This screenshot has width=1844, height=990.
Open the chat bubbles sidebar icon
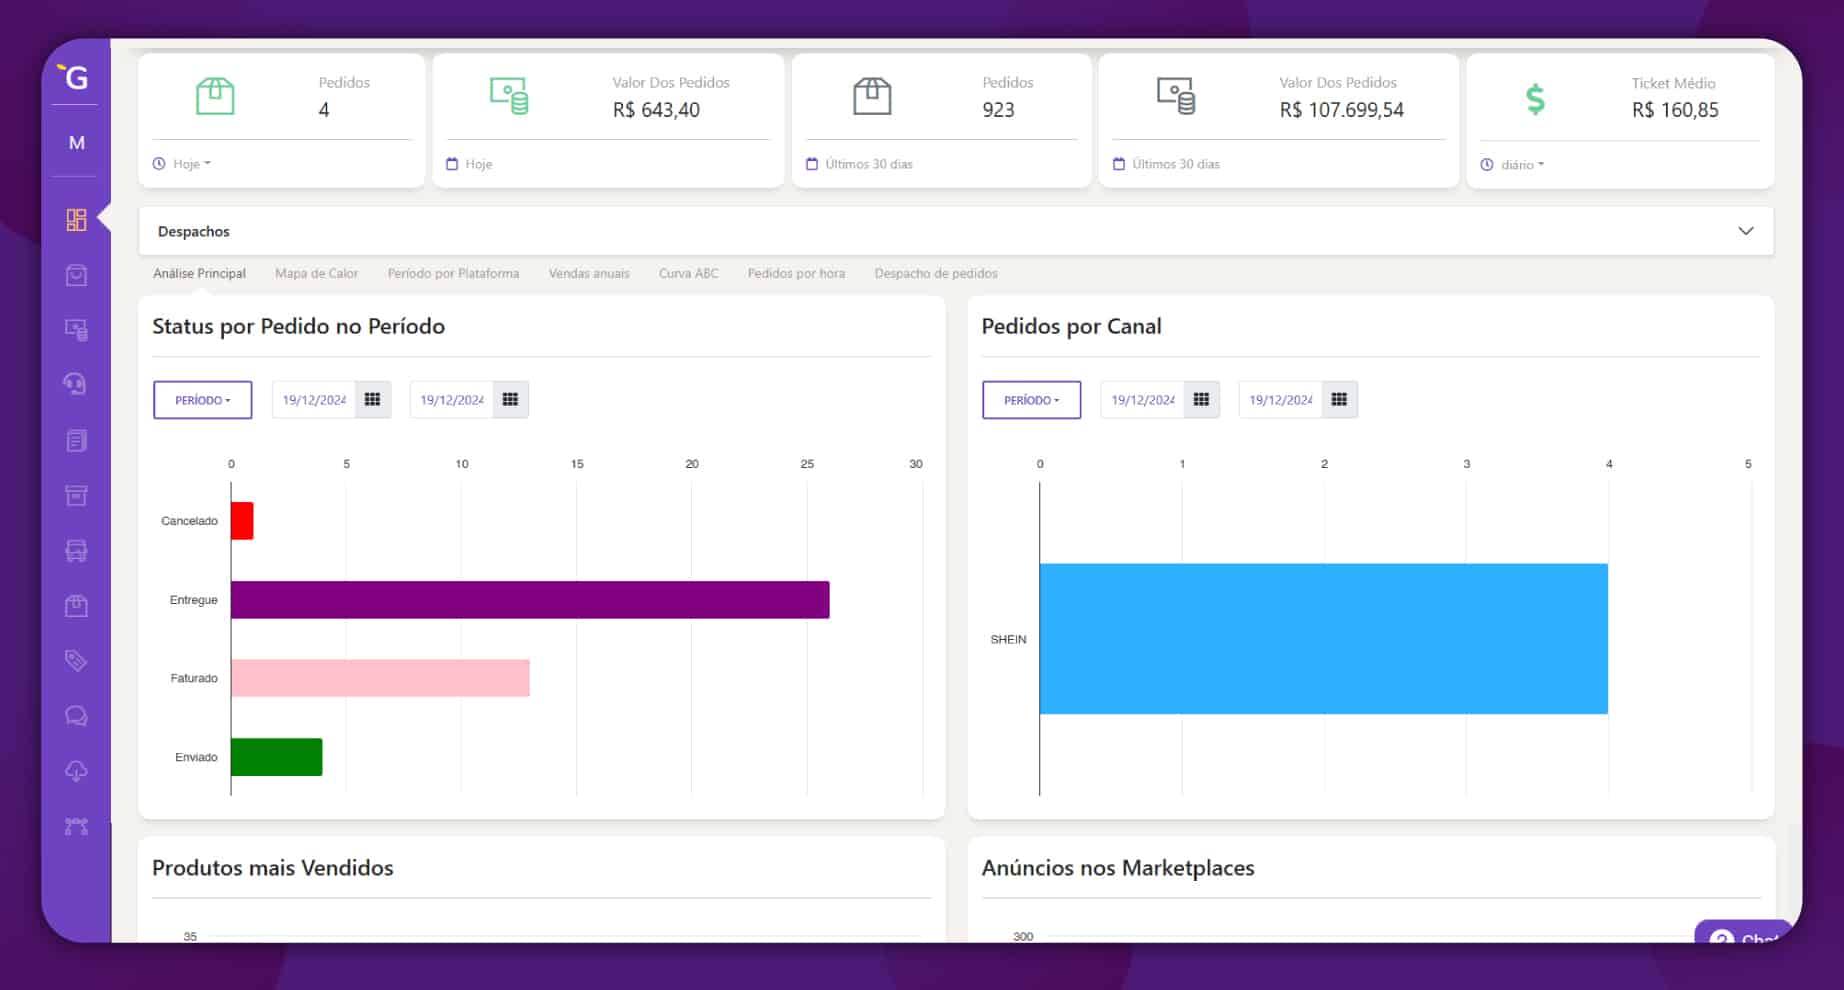tap(76, 716)
